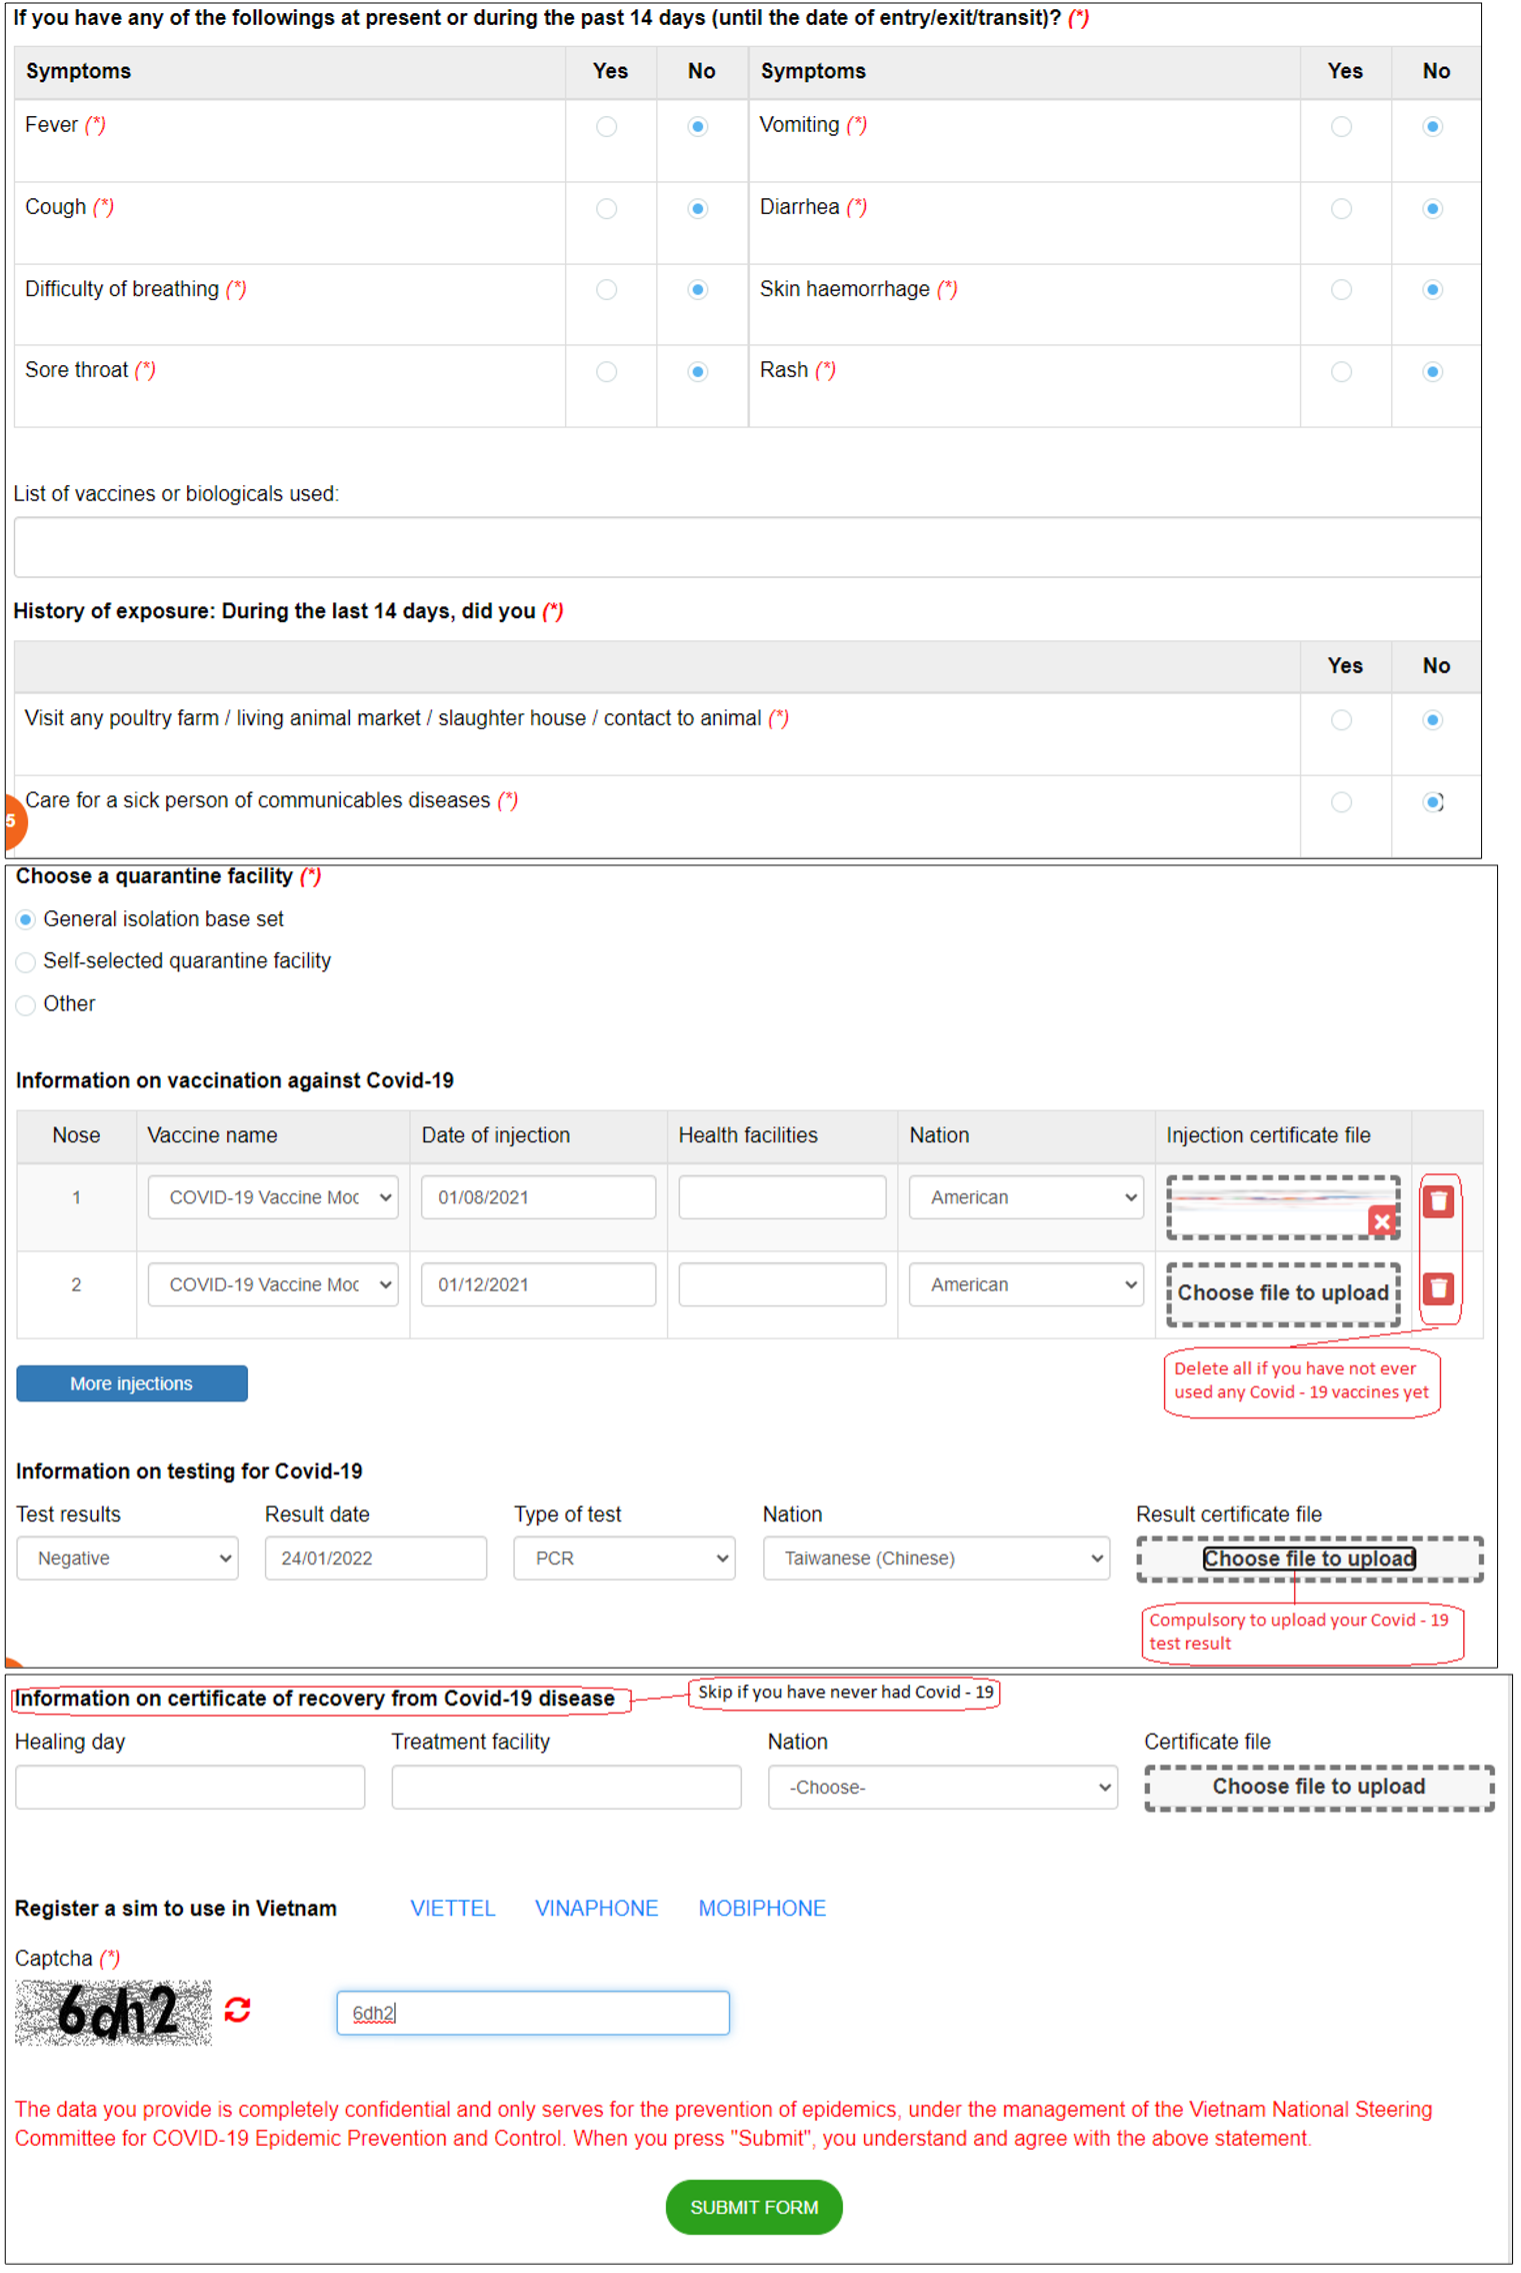Upload the Covid test result certificate file
Viewport: 1521px width, 2273px height.
click(x=1309, y=1558)
